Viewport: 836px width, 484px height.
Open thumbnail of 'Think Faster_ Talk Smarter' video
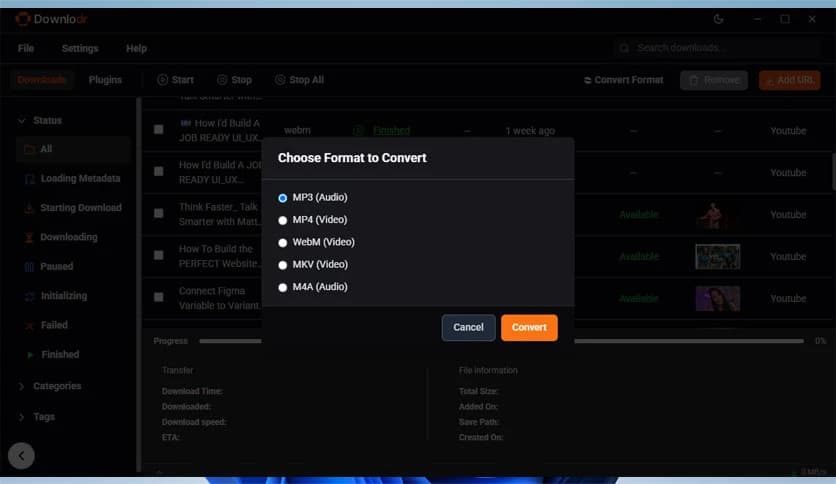point(717,215)
